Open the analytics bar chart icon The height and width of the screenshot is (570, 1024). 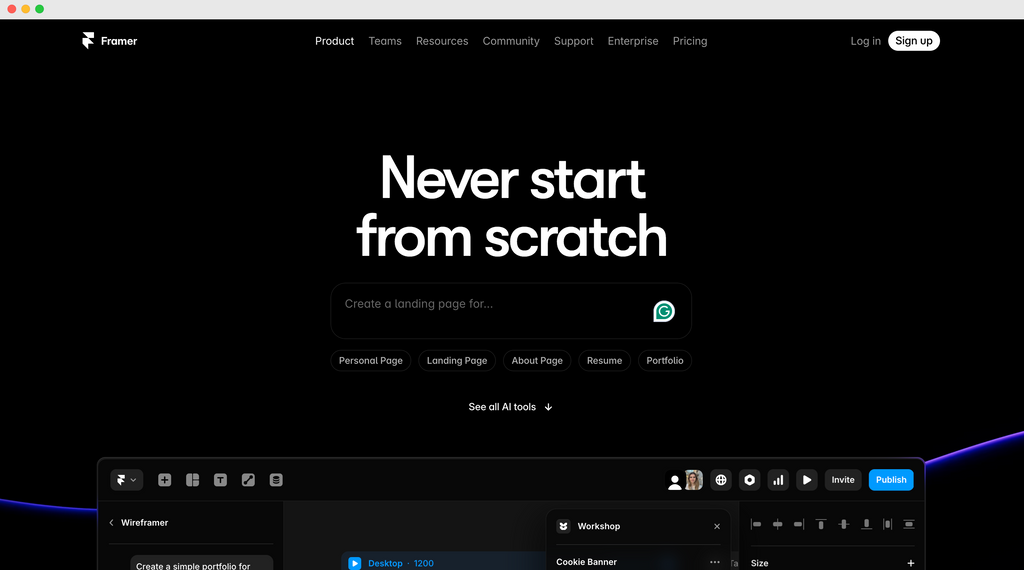(778, 480)
